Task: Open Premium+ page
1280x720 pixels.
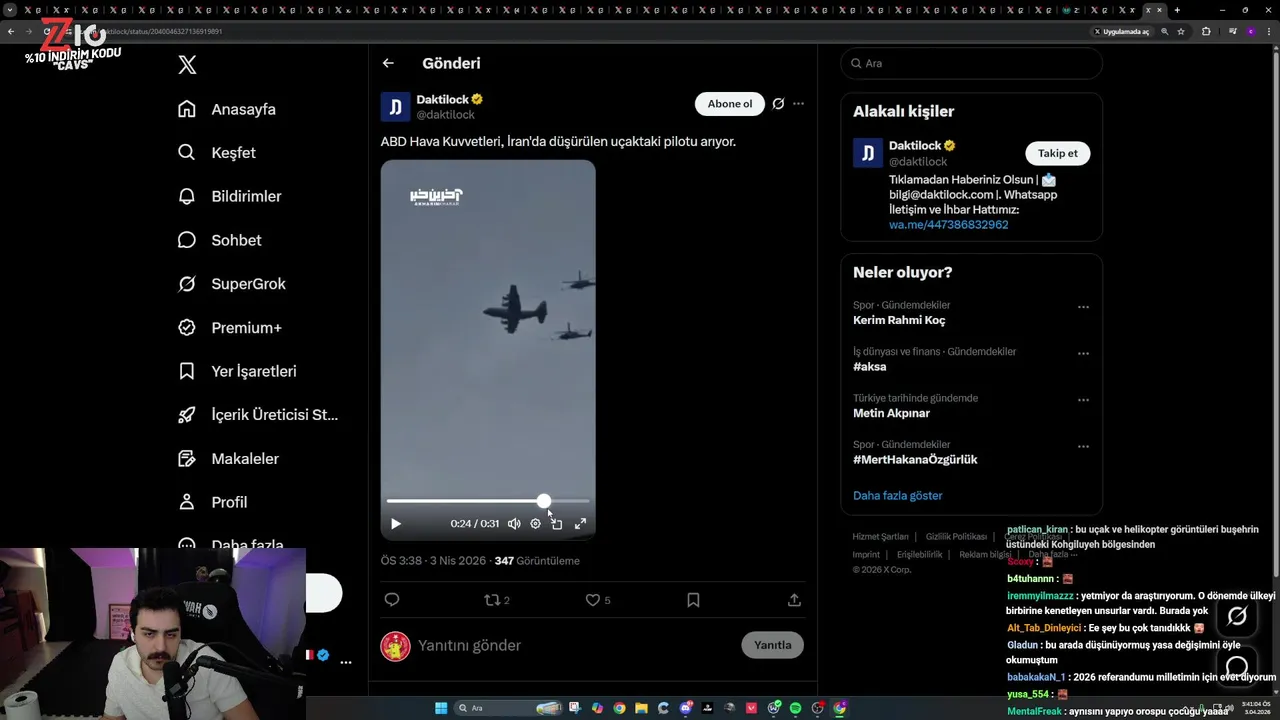Action: pyautogui.click(x=230, y=327)
